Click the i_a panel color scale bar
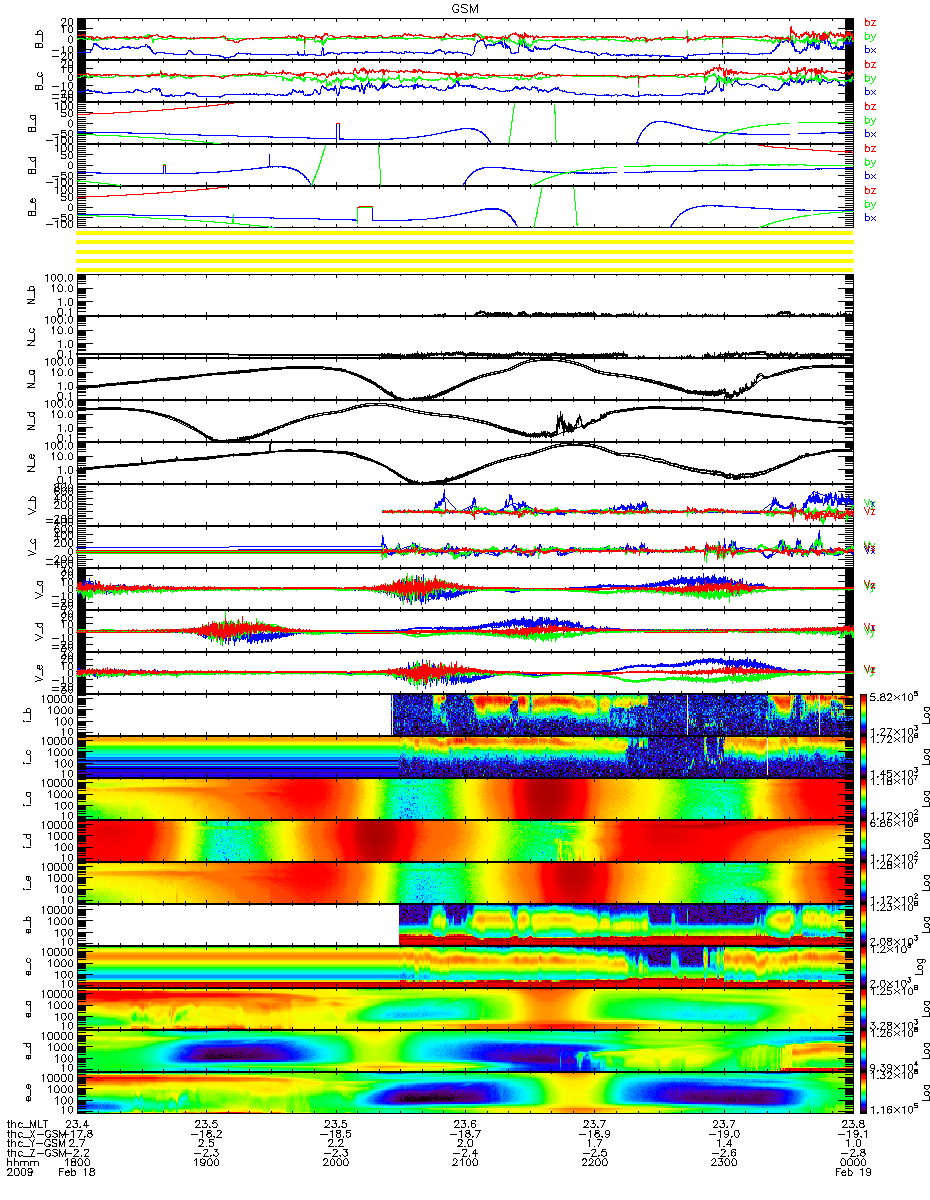The height and width of the screenshot is (1200, 930). point(865,799)
